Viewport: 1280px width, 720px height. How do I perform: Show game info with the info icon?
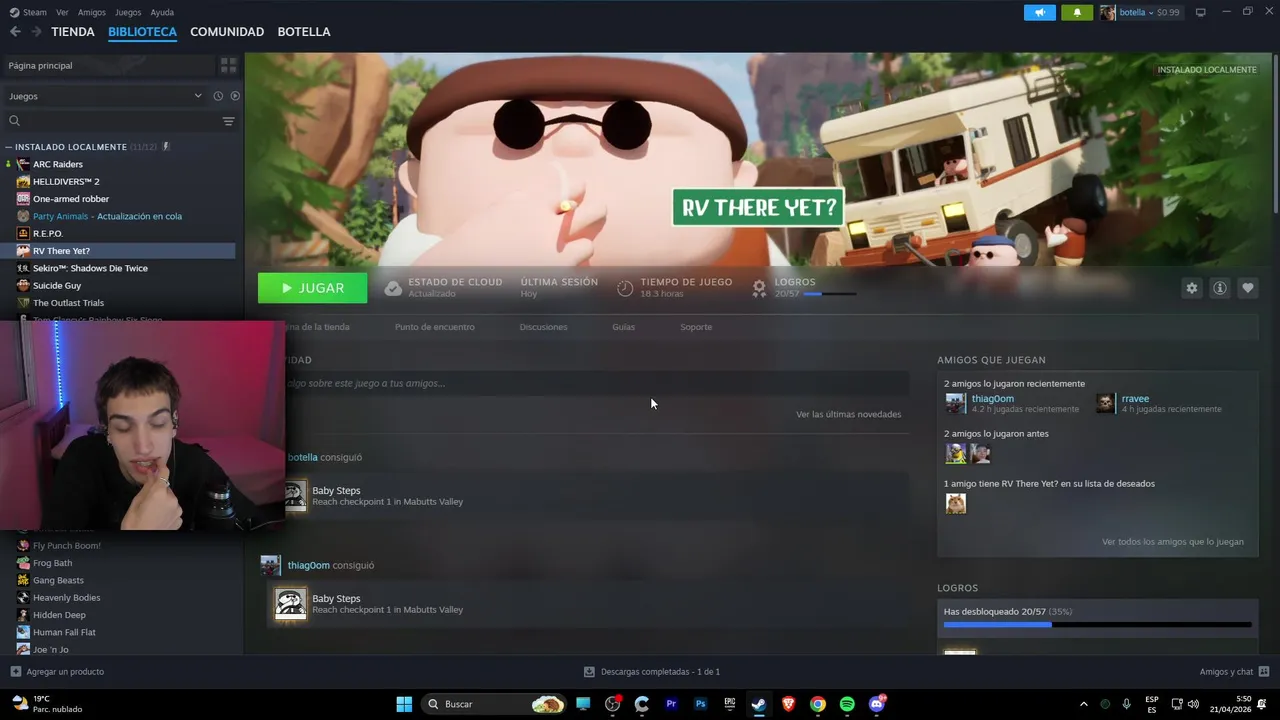tap(1219, 288)
